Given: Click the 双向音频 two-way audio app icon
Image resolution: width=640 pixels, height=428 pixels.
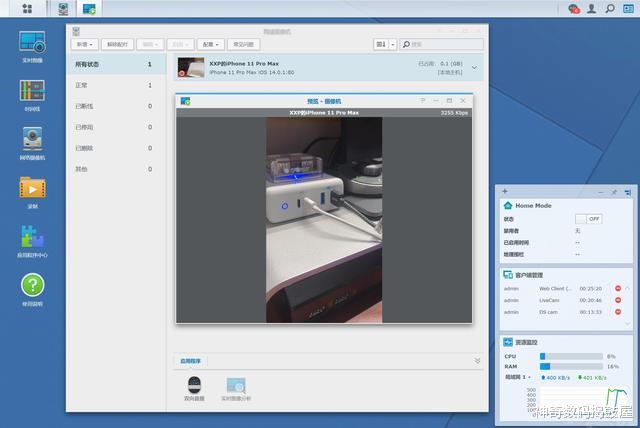Looking at the screenshot, I should (195, 387).
